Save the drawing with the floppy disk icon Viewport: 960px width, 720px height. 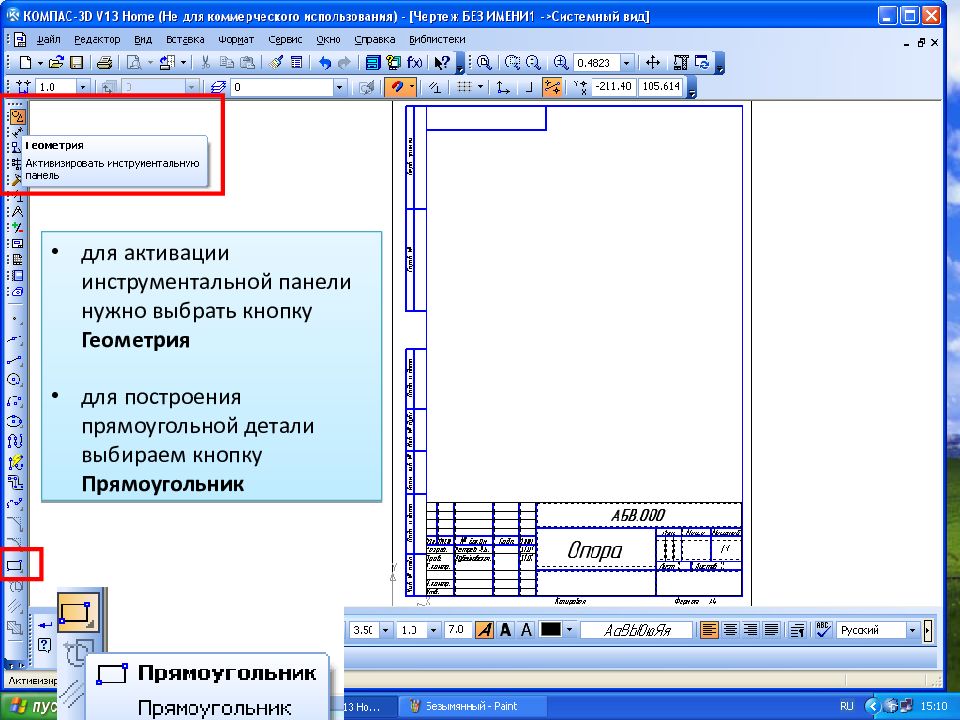76,62
